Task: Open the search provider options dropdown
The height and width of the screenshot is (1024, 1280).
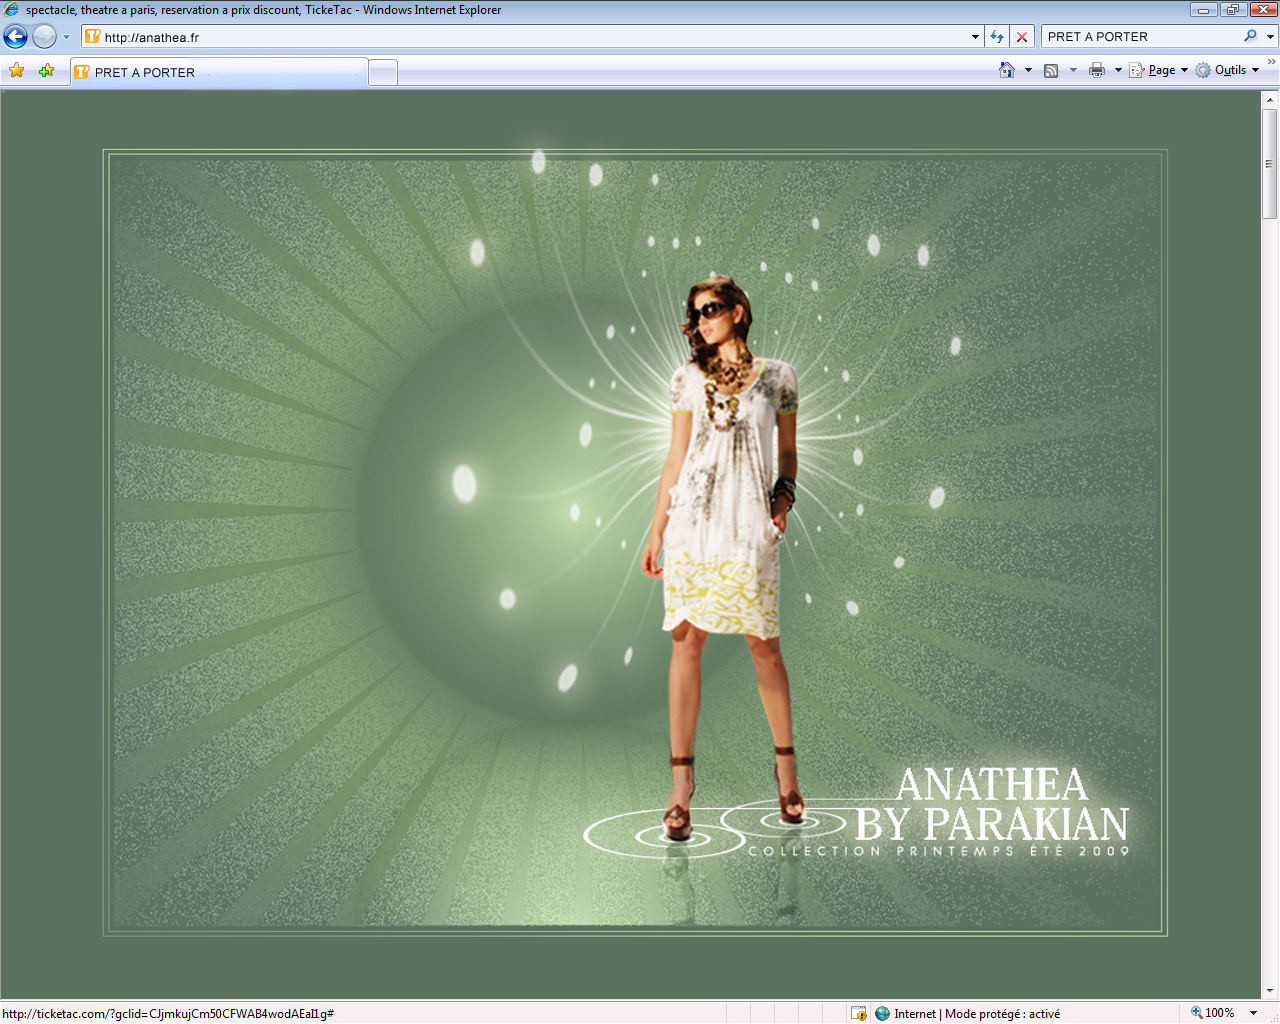Action: (x=1270, y=37)
